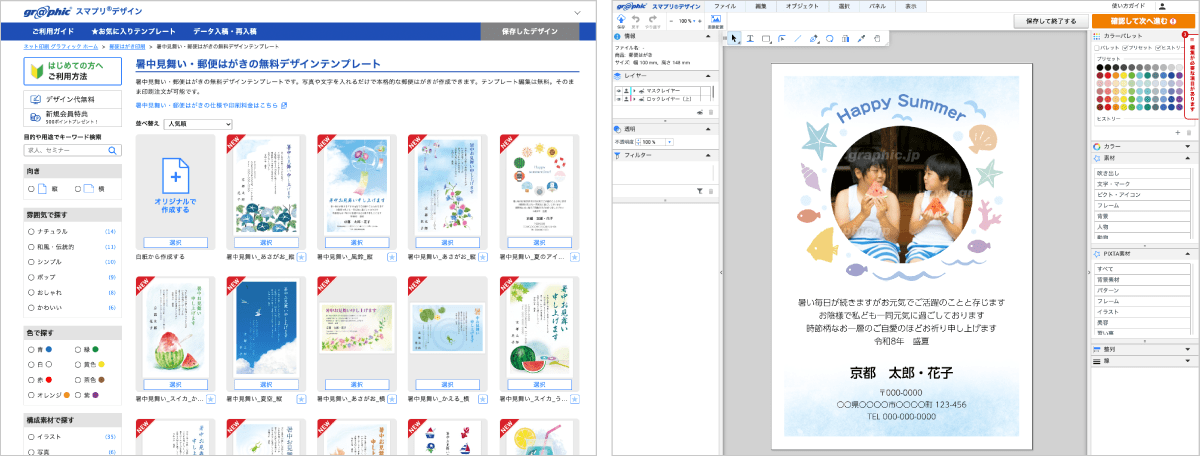
Task: Click the external link icon next to the spec link
Action: (285, 105)
